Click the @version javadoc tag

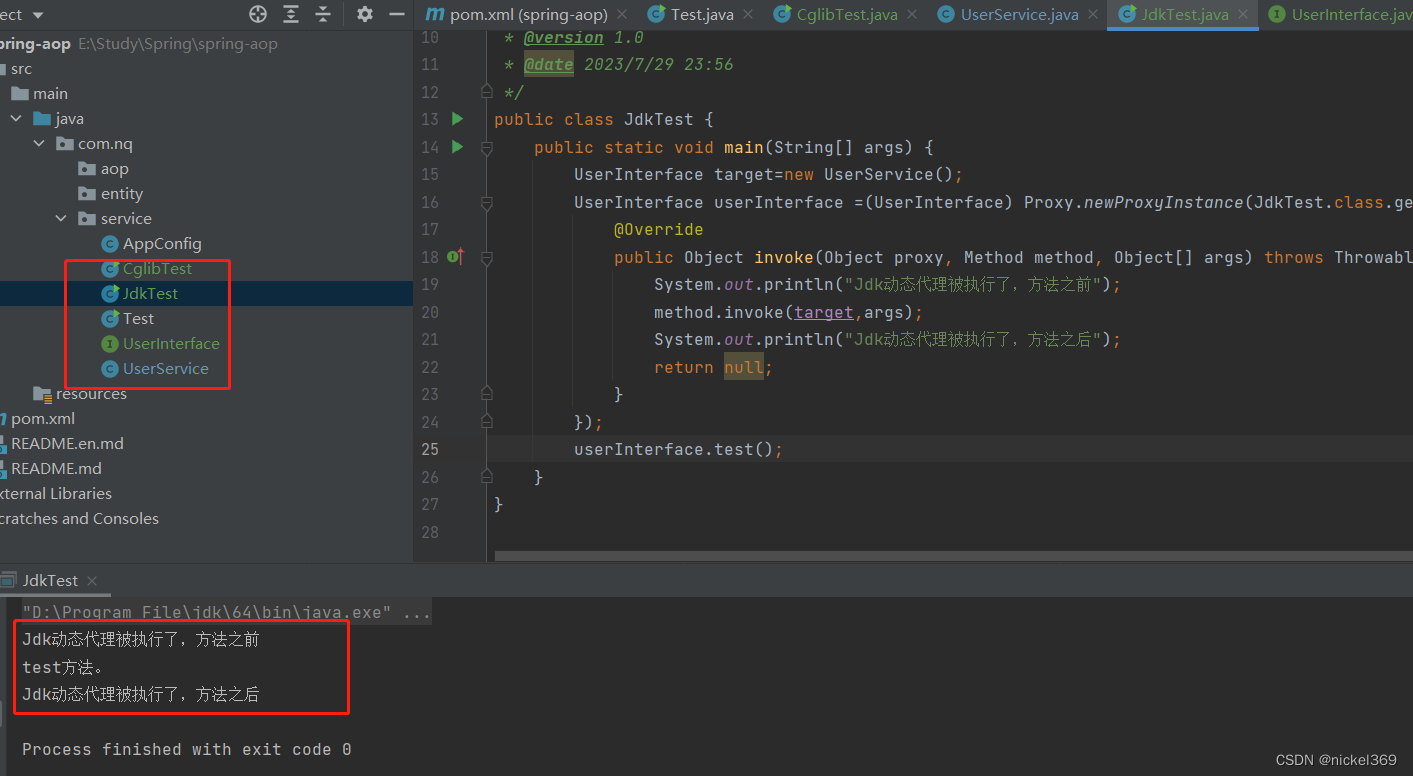(x=563, y=37)
